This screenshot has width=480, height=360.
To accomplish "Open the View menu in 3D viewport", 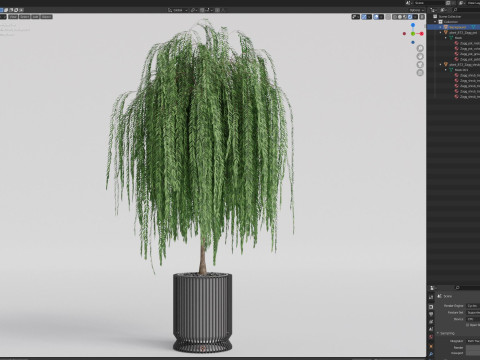I will click(x=13, y=17).
